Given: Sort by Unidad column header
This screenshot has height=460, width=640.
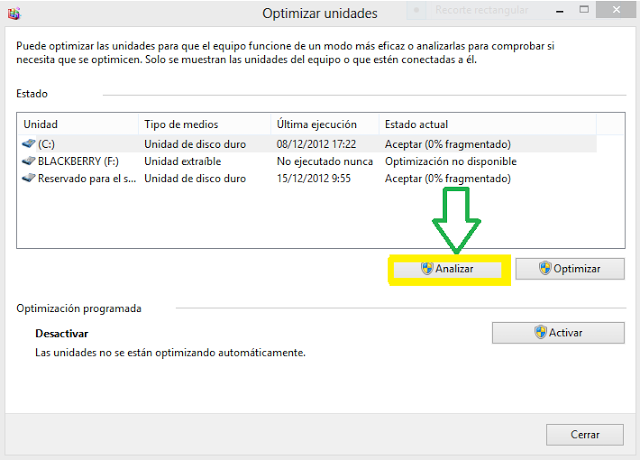Looking at the screenshot, I should [78, 124].
